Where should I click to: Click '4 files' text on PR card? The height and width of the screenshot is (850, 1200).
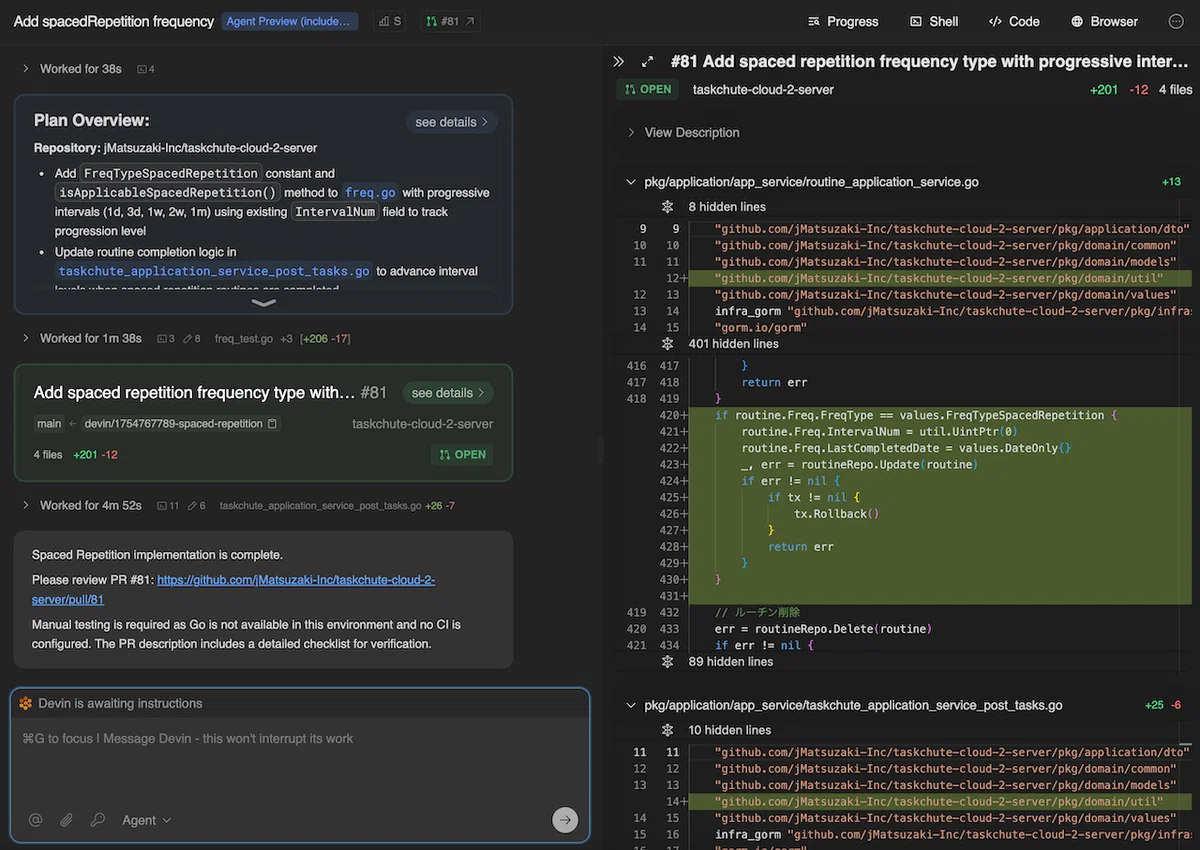coord(48,455)
